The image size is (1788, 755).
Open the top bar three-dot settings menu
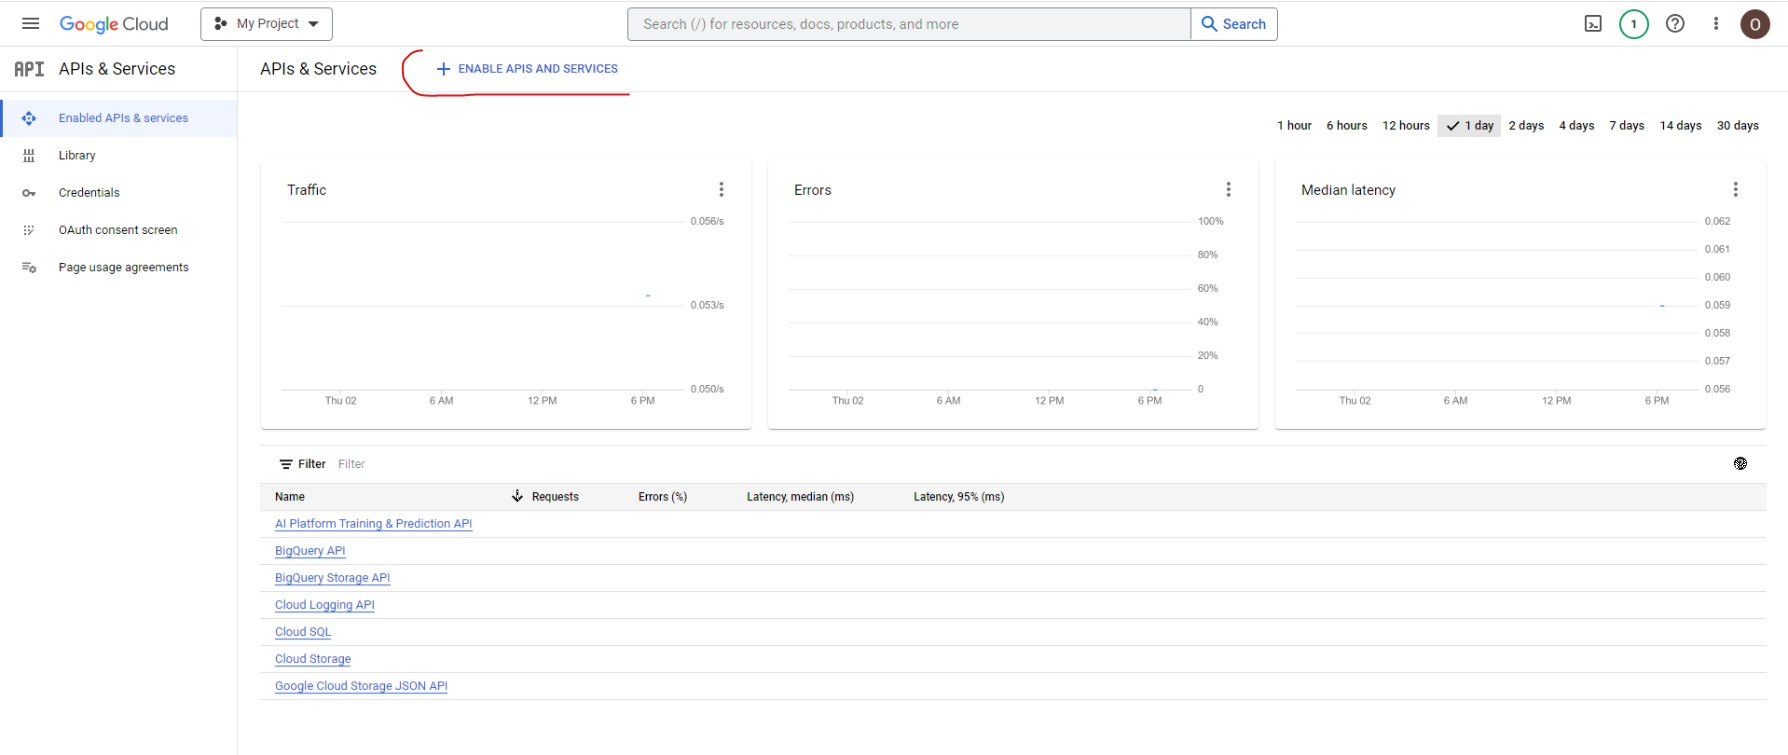pos(1716,24)
